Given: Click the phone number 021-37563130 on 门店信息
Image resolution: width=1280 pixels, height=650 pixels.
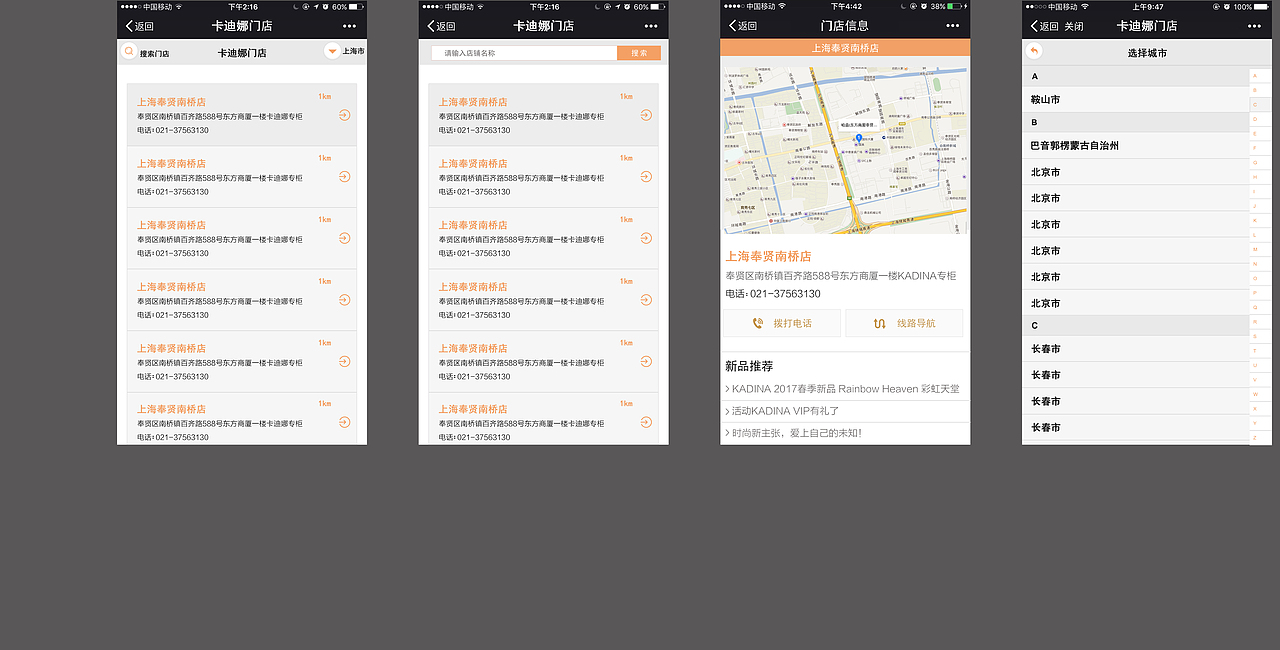Looking at the screenshot, I should click(x=785, y=294).
